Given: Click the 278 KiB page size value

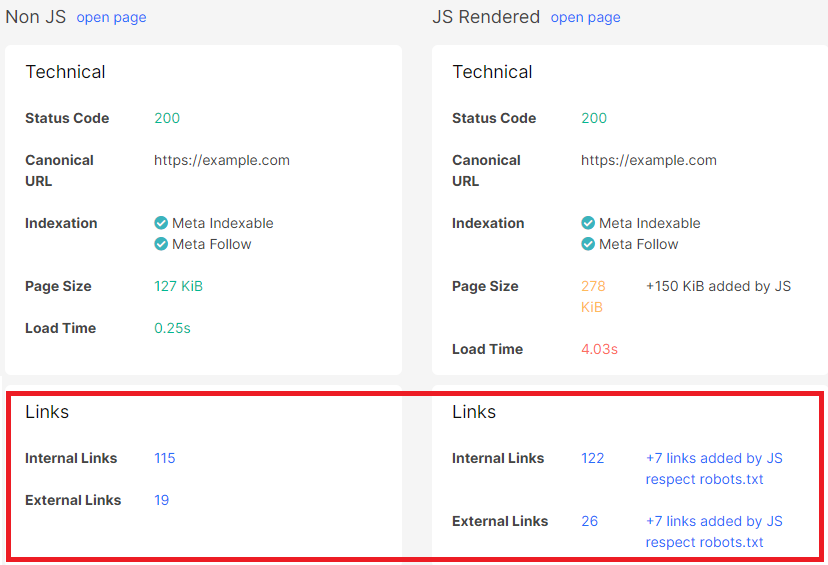Looking at the screenshot, I should [593, 297].
